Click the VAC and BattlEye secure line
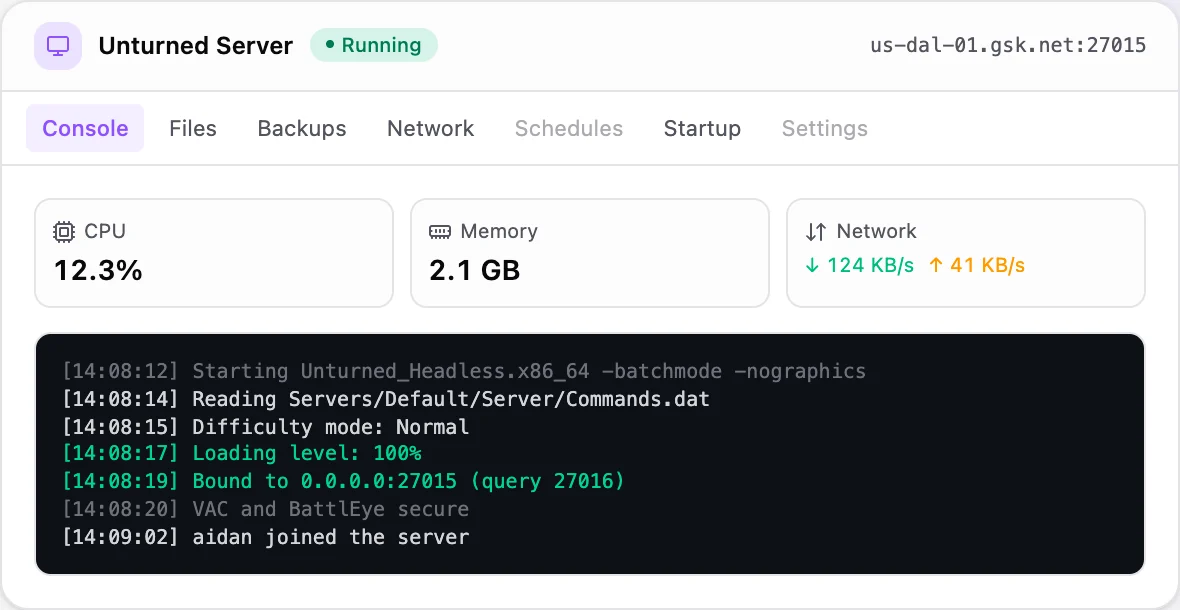 [x=266, y=509]
